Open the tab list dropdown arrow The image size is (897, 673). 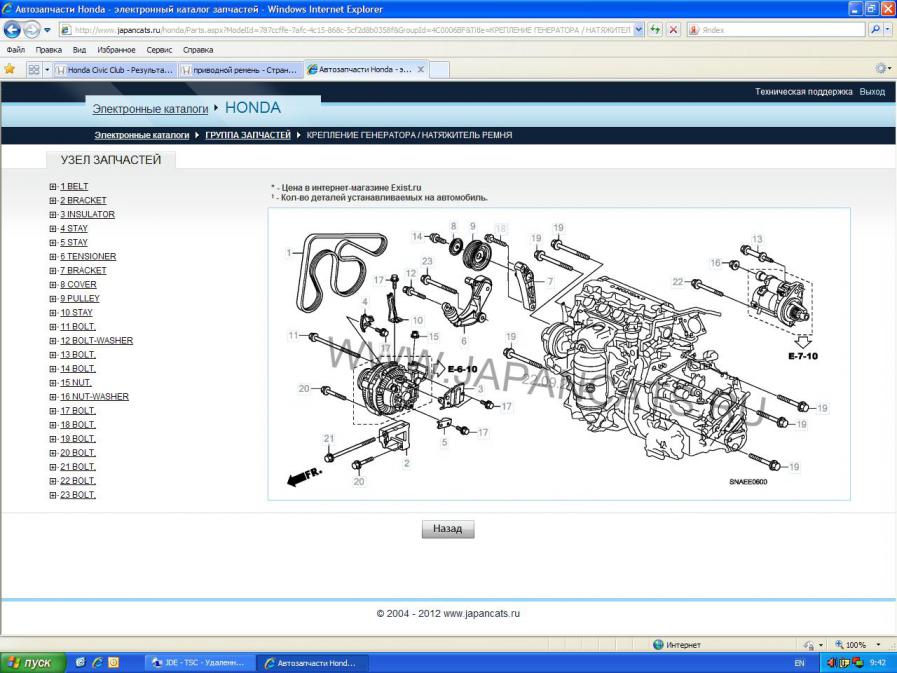[x=47, y=69]
